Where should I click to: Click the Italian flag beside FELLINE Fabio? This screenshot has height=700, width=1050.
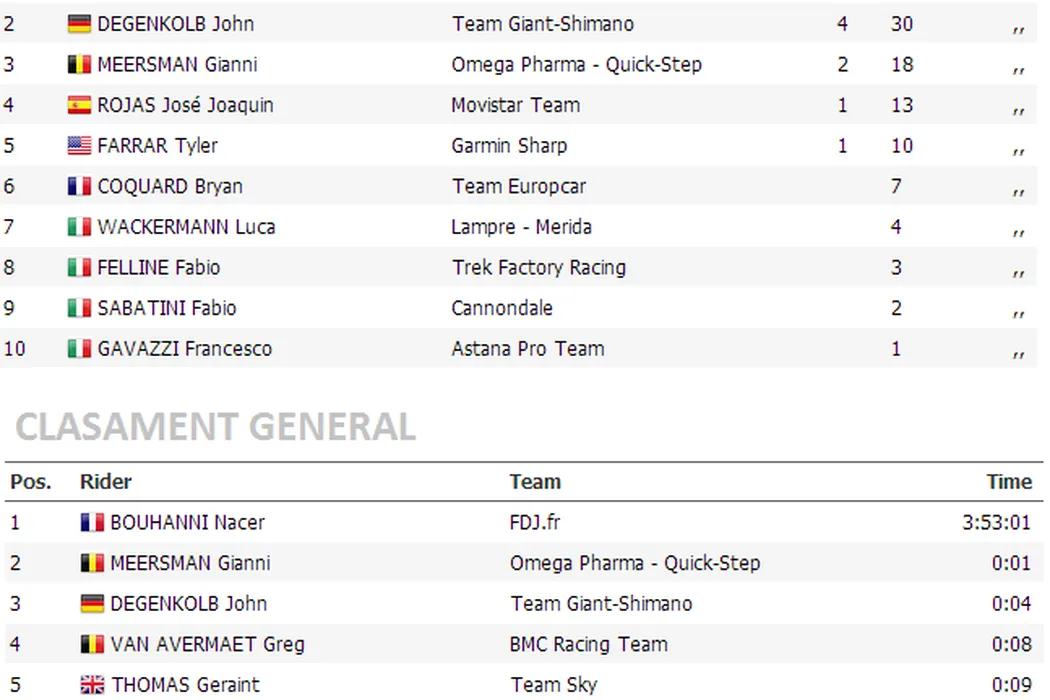[x=79, y=268]
